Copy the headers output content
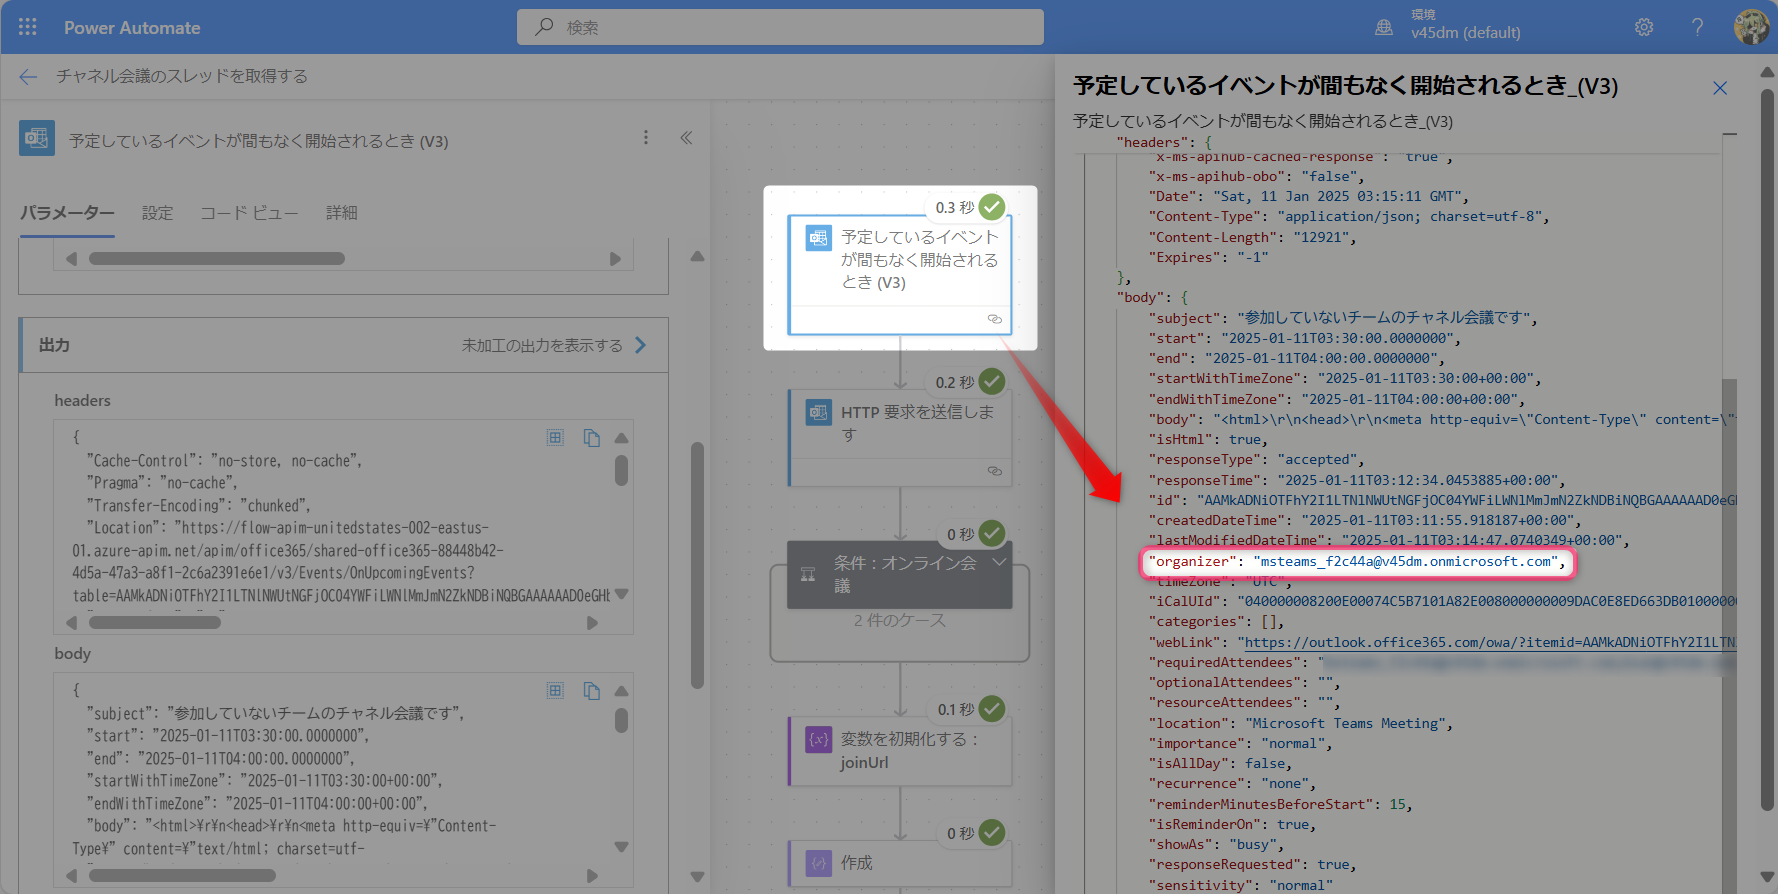Image resolution: width=1778 pixels, height=894 pixels. 591,438
